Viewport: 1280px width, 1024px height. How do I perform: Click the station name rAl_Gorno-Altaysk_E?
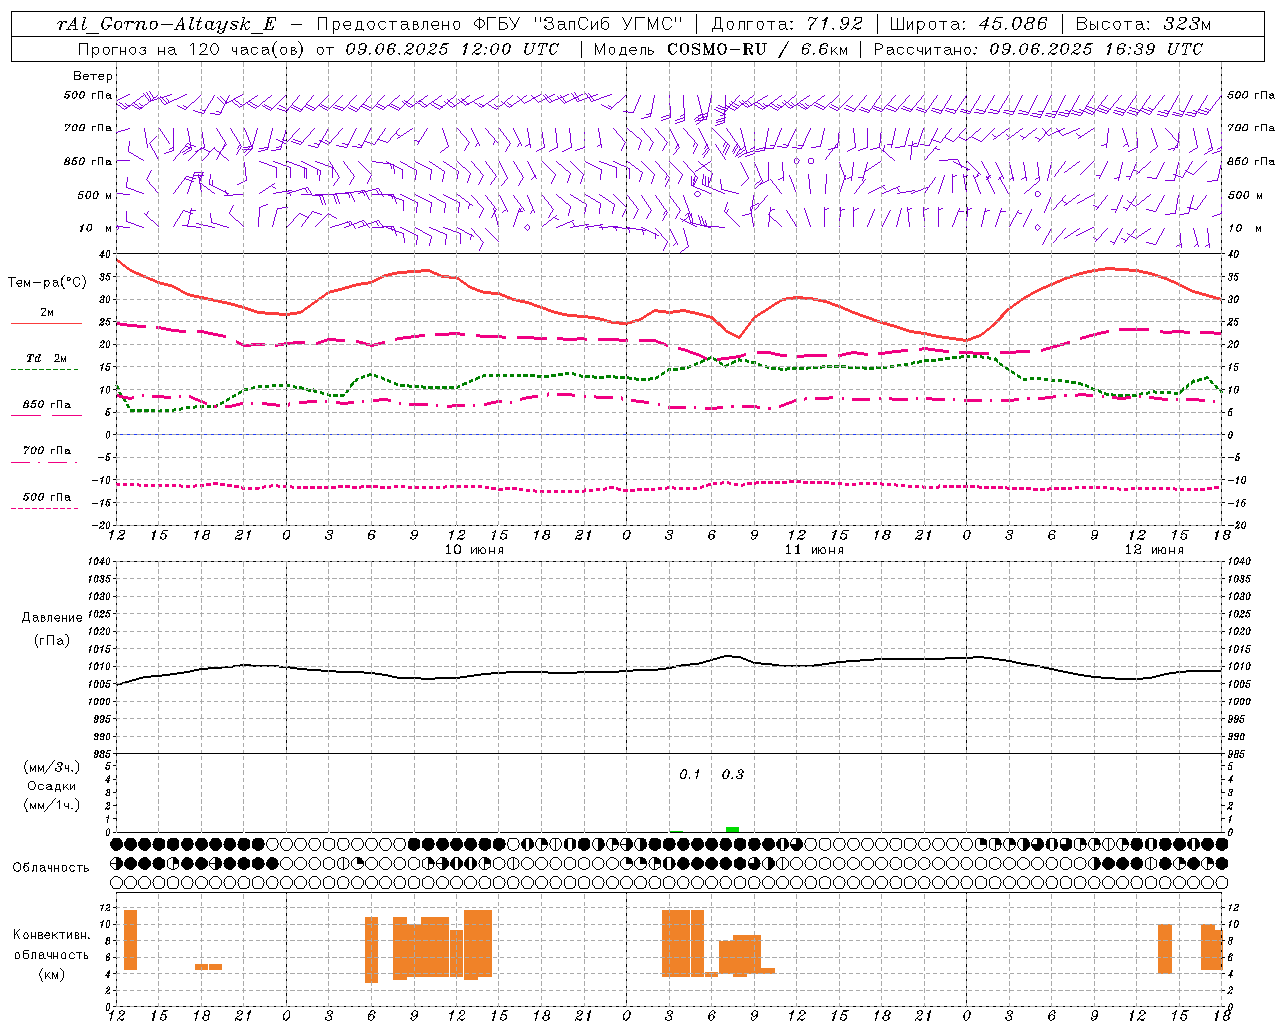click(x=166, y=24)
